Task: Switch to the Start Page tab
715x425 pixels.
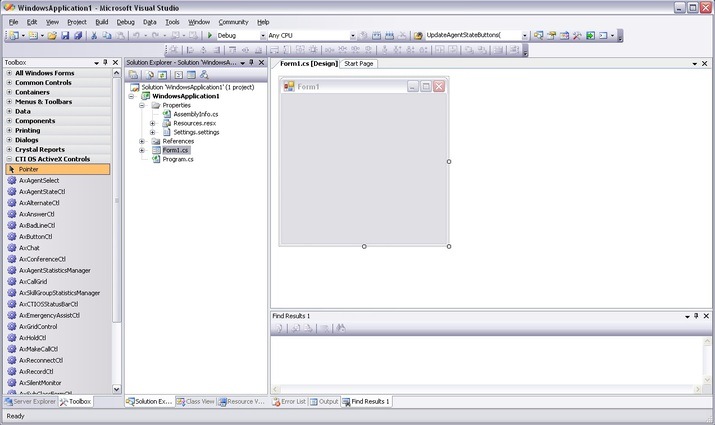Action: 359,63
